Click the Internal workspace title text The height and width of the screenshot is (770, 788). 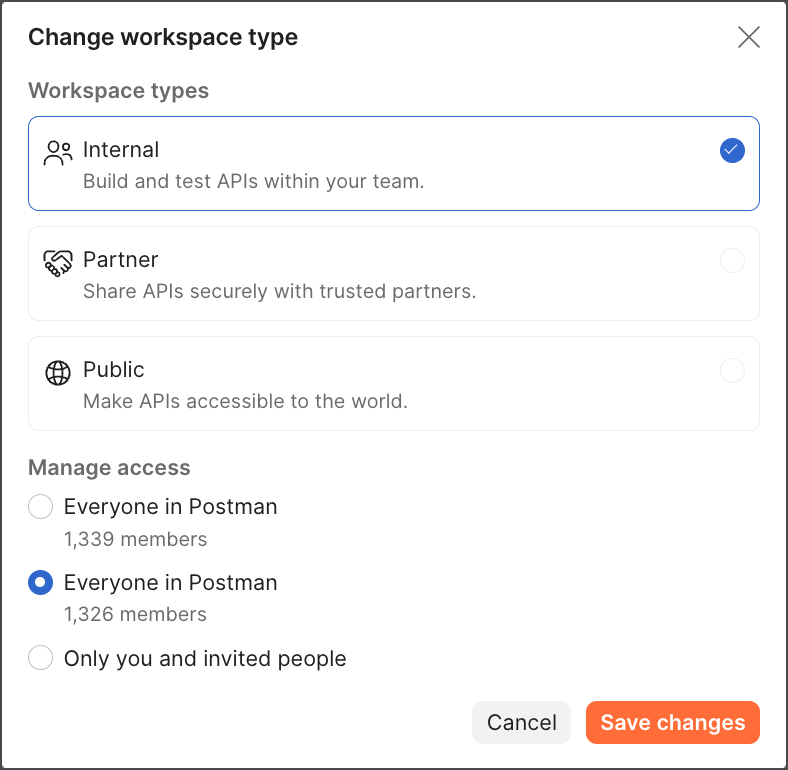tap(121, 150)
